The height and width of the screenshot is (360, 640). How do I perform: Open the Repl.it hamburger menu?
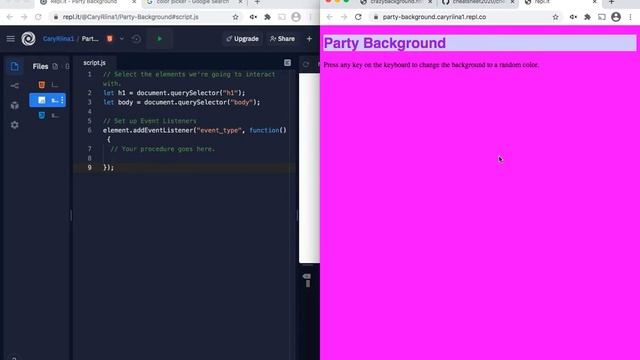coord(11,39)
